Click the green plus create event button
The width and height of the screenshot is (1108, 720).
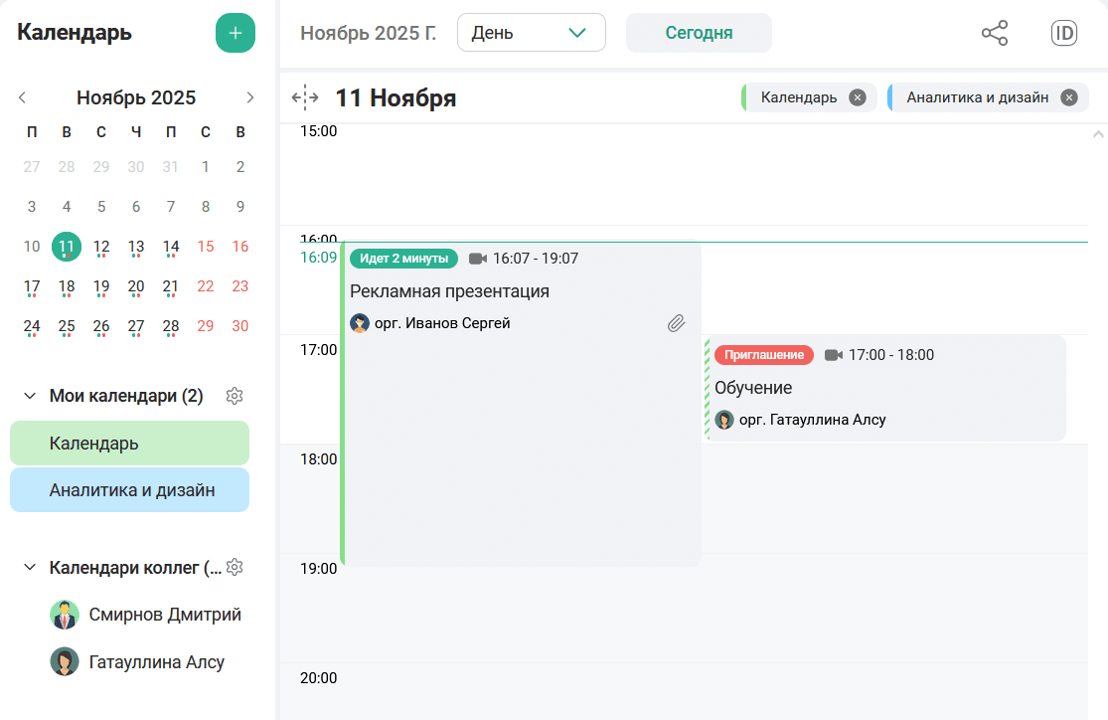pyautogui.click(x=235, y=33)
